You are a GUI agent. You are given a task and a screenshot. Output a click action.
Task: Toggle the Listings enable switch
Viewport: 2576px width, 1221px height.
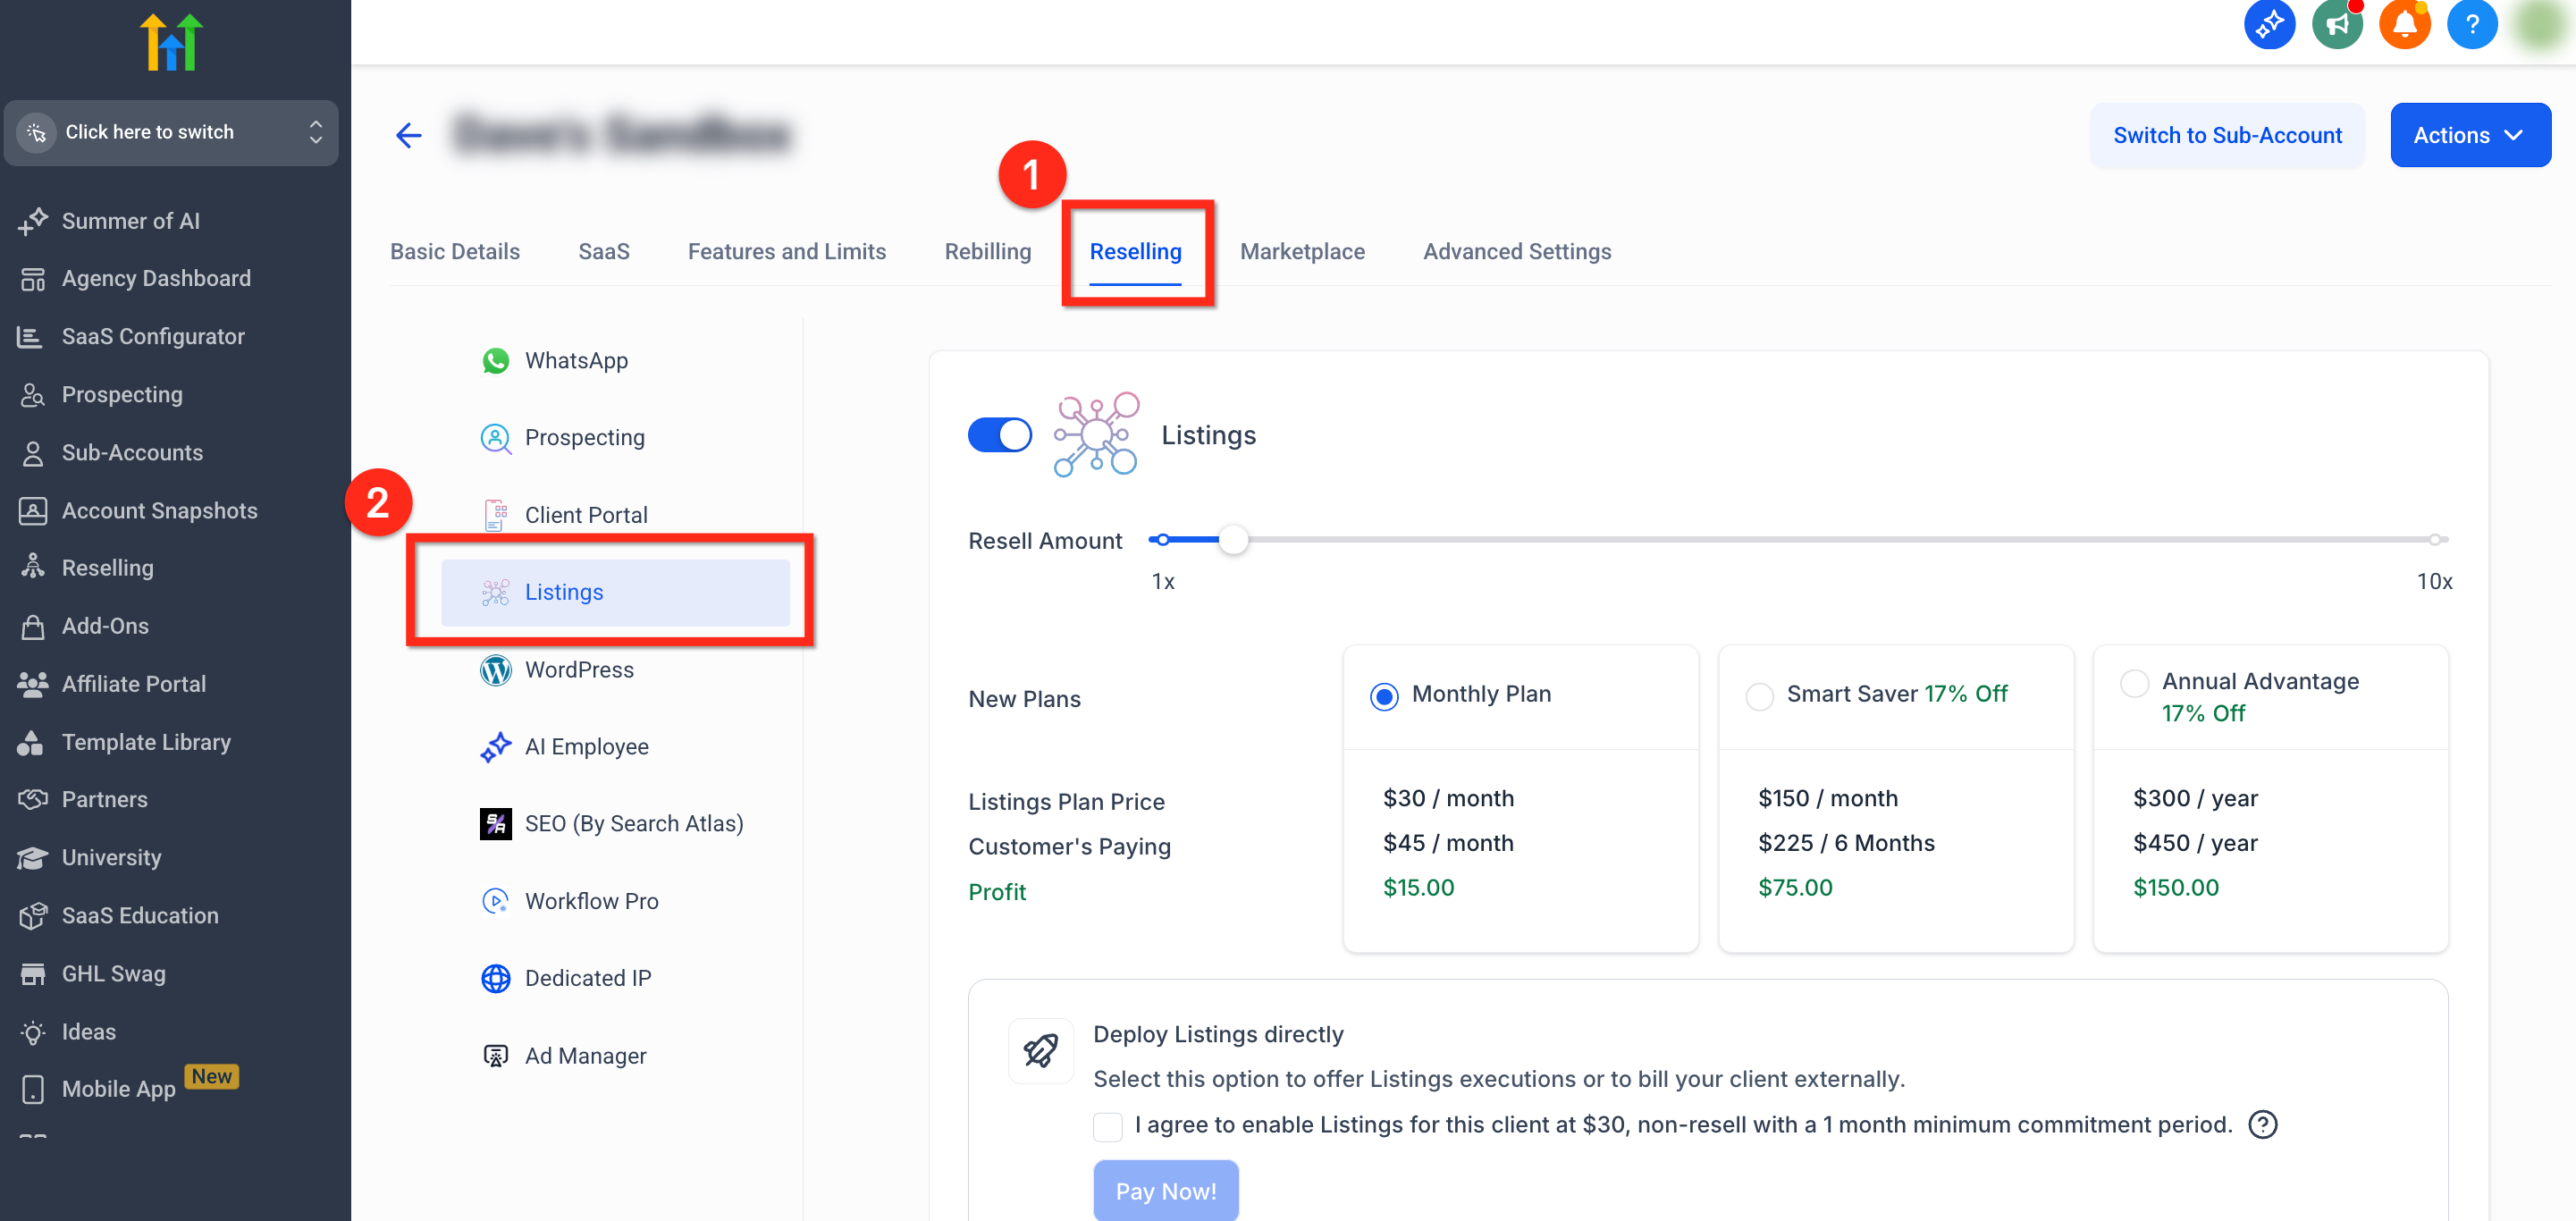pyautogui.click(x=999, y=435)
